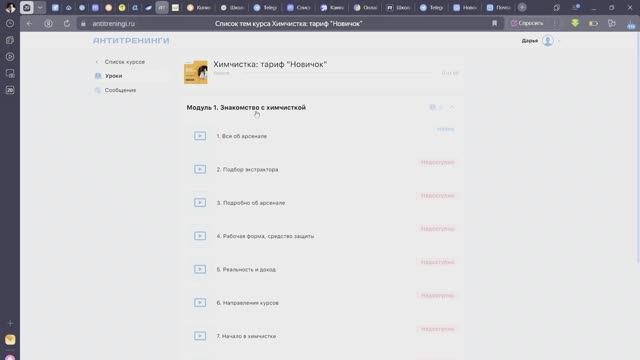This screenshot has width=640, height=360.
Task: Open the calendar icon showing 26 in the browser sidebar
Action: (x=10, y=90)
